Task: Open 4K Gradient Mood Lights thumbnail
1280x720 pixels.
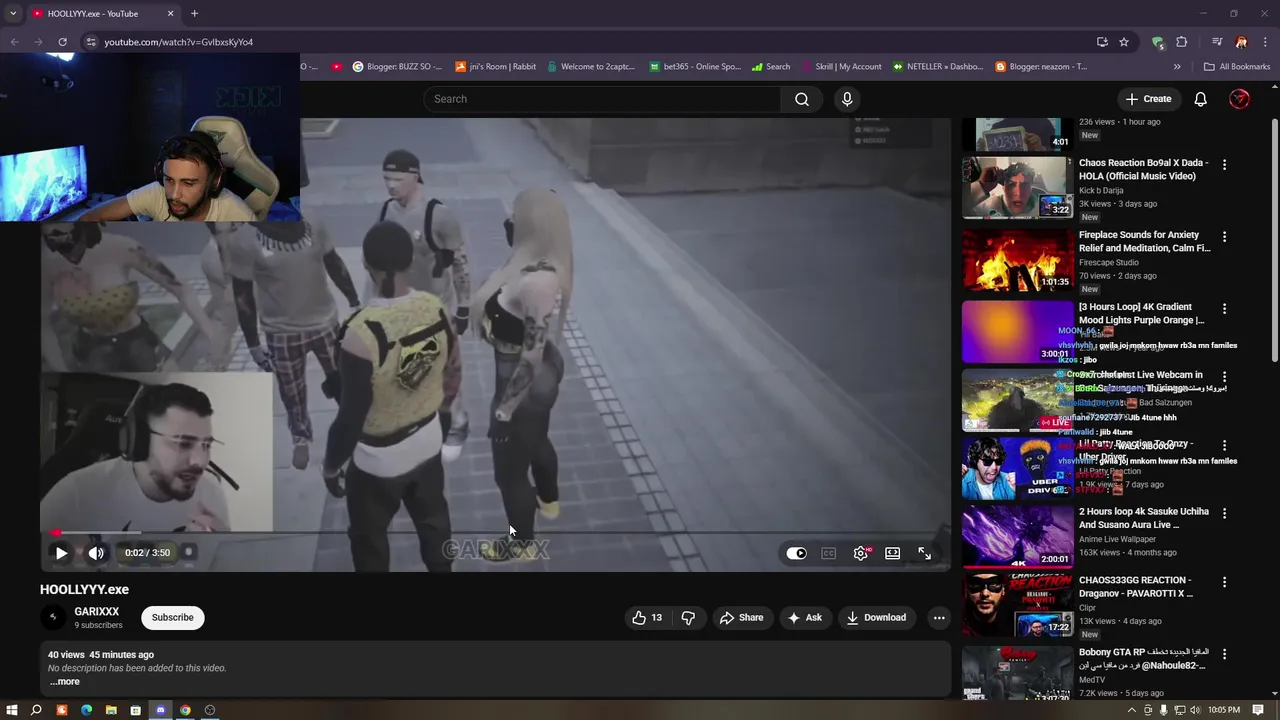Action: coord(1017,332)
